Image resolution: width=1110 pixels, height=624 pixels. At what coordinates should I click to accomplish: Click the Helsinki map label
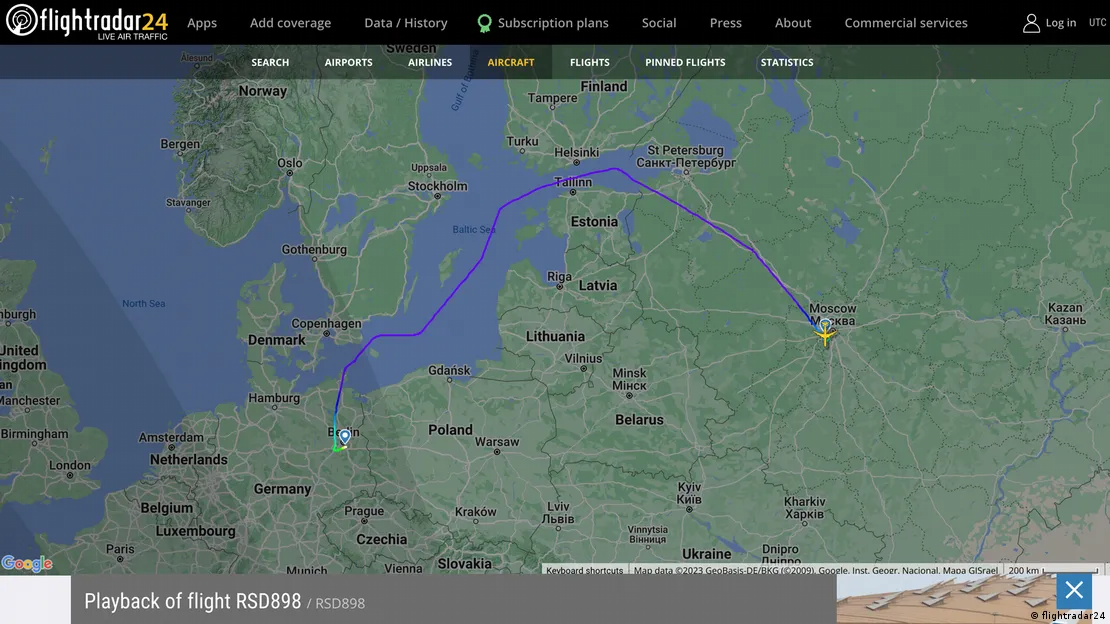(576, 153)
